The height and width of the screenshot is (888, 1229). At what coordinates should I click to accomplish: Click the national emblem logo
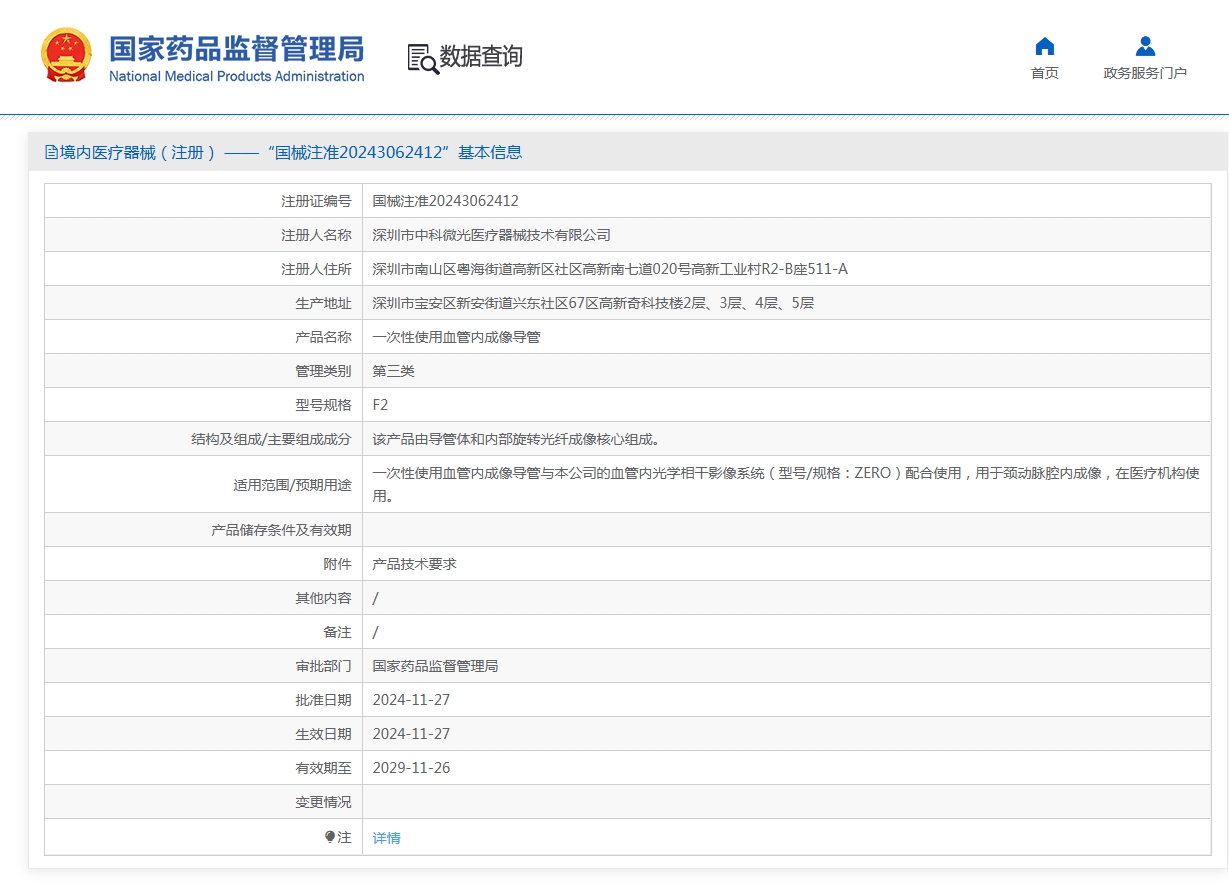[66, 56]
